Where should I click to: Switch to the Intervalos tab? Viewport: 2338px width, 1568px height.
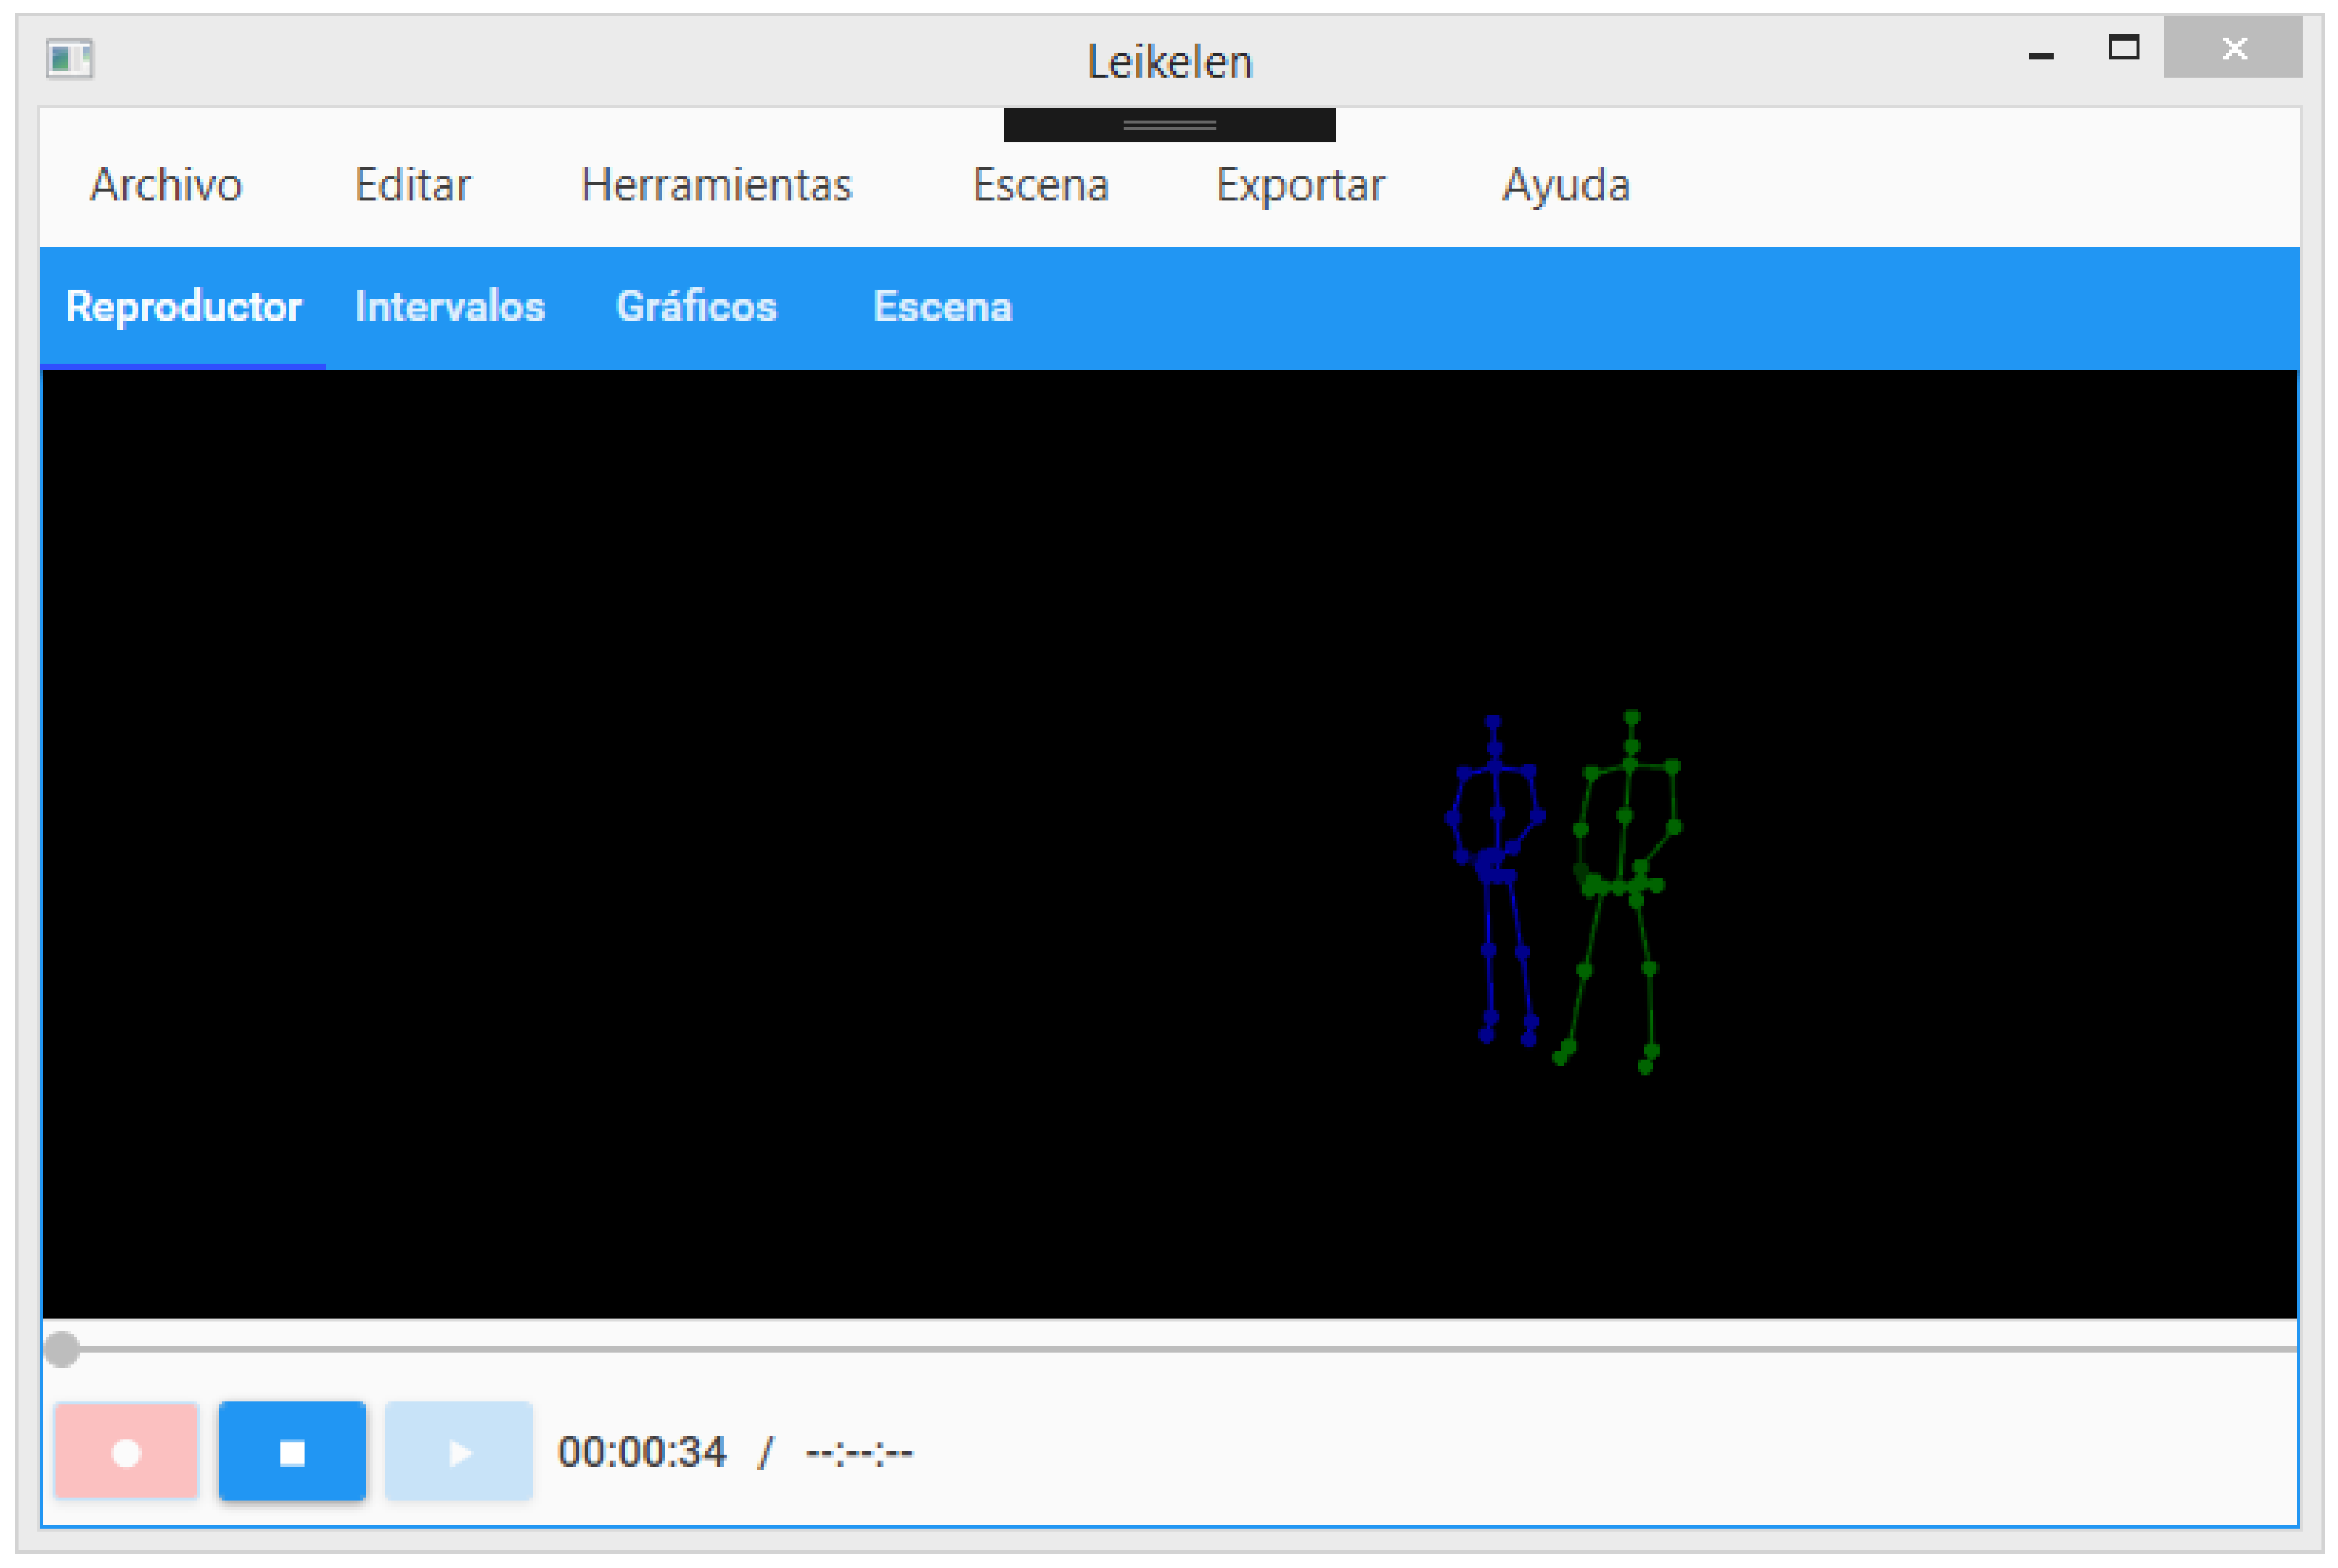tap(449, 307)
